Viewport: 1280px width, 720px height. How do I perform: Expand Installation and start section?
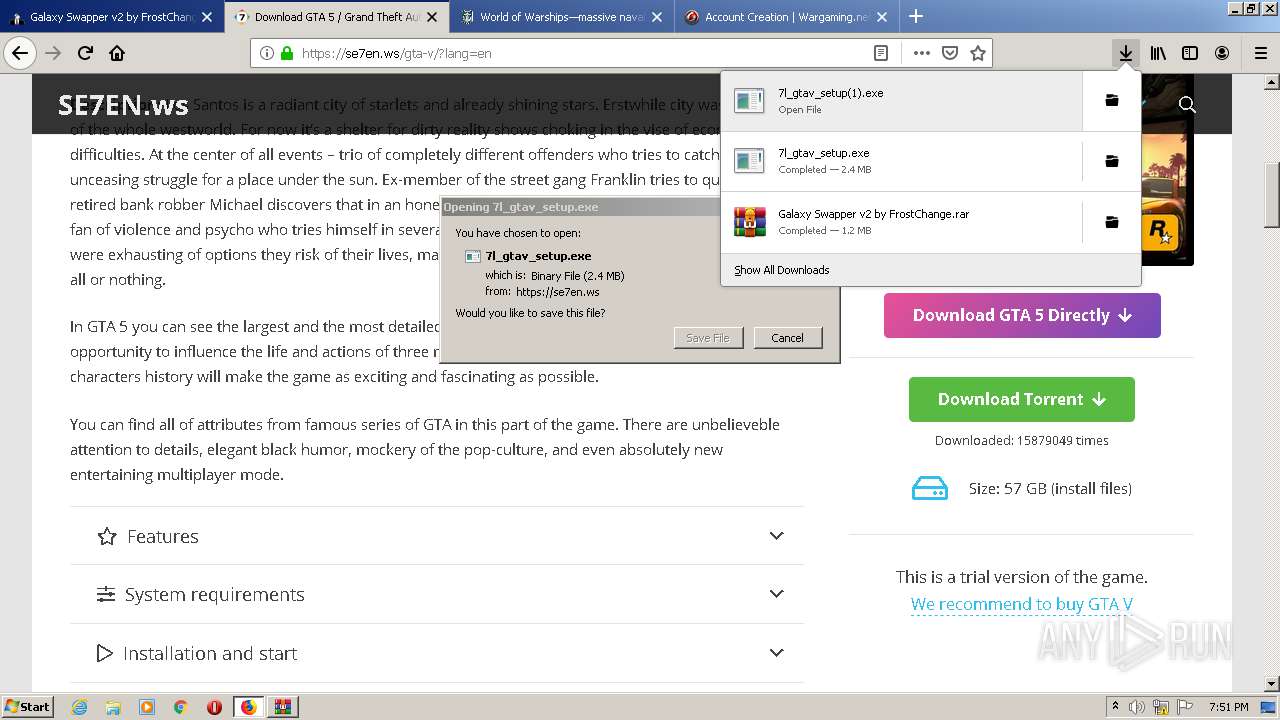[437, 653]
